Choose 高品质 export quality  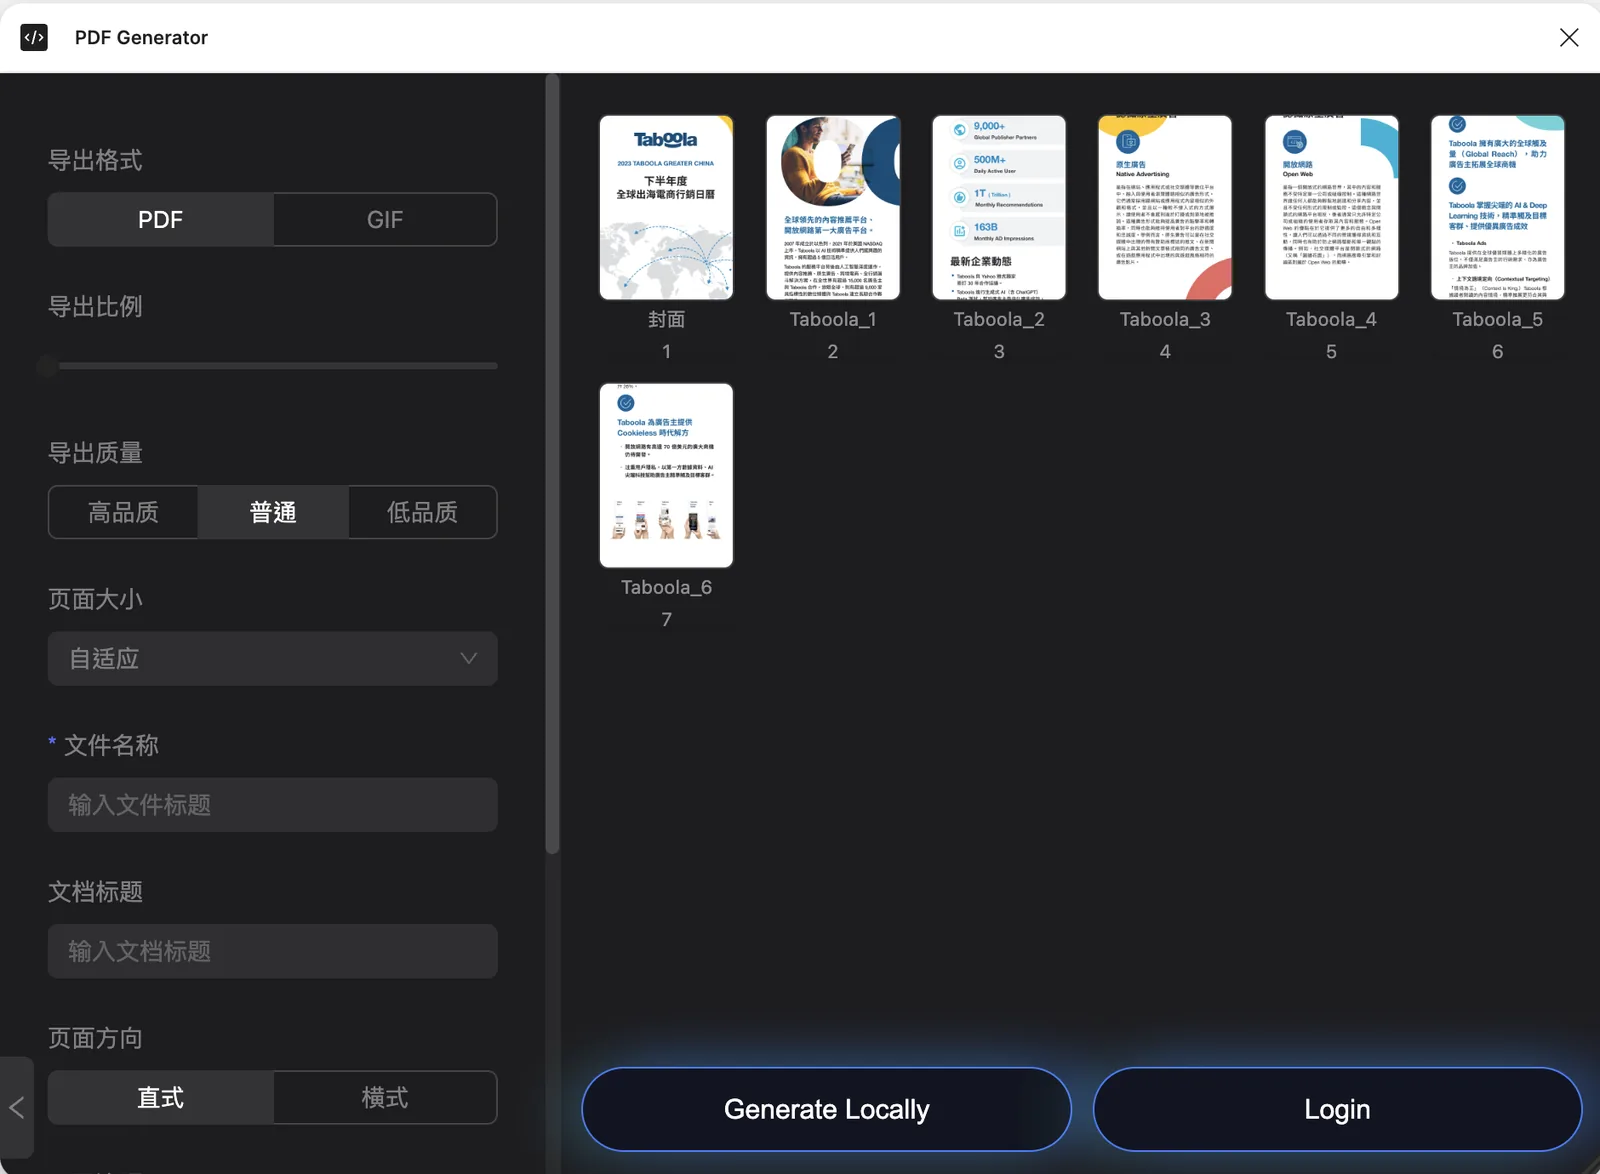click(x=123, y=513)
